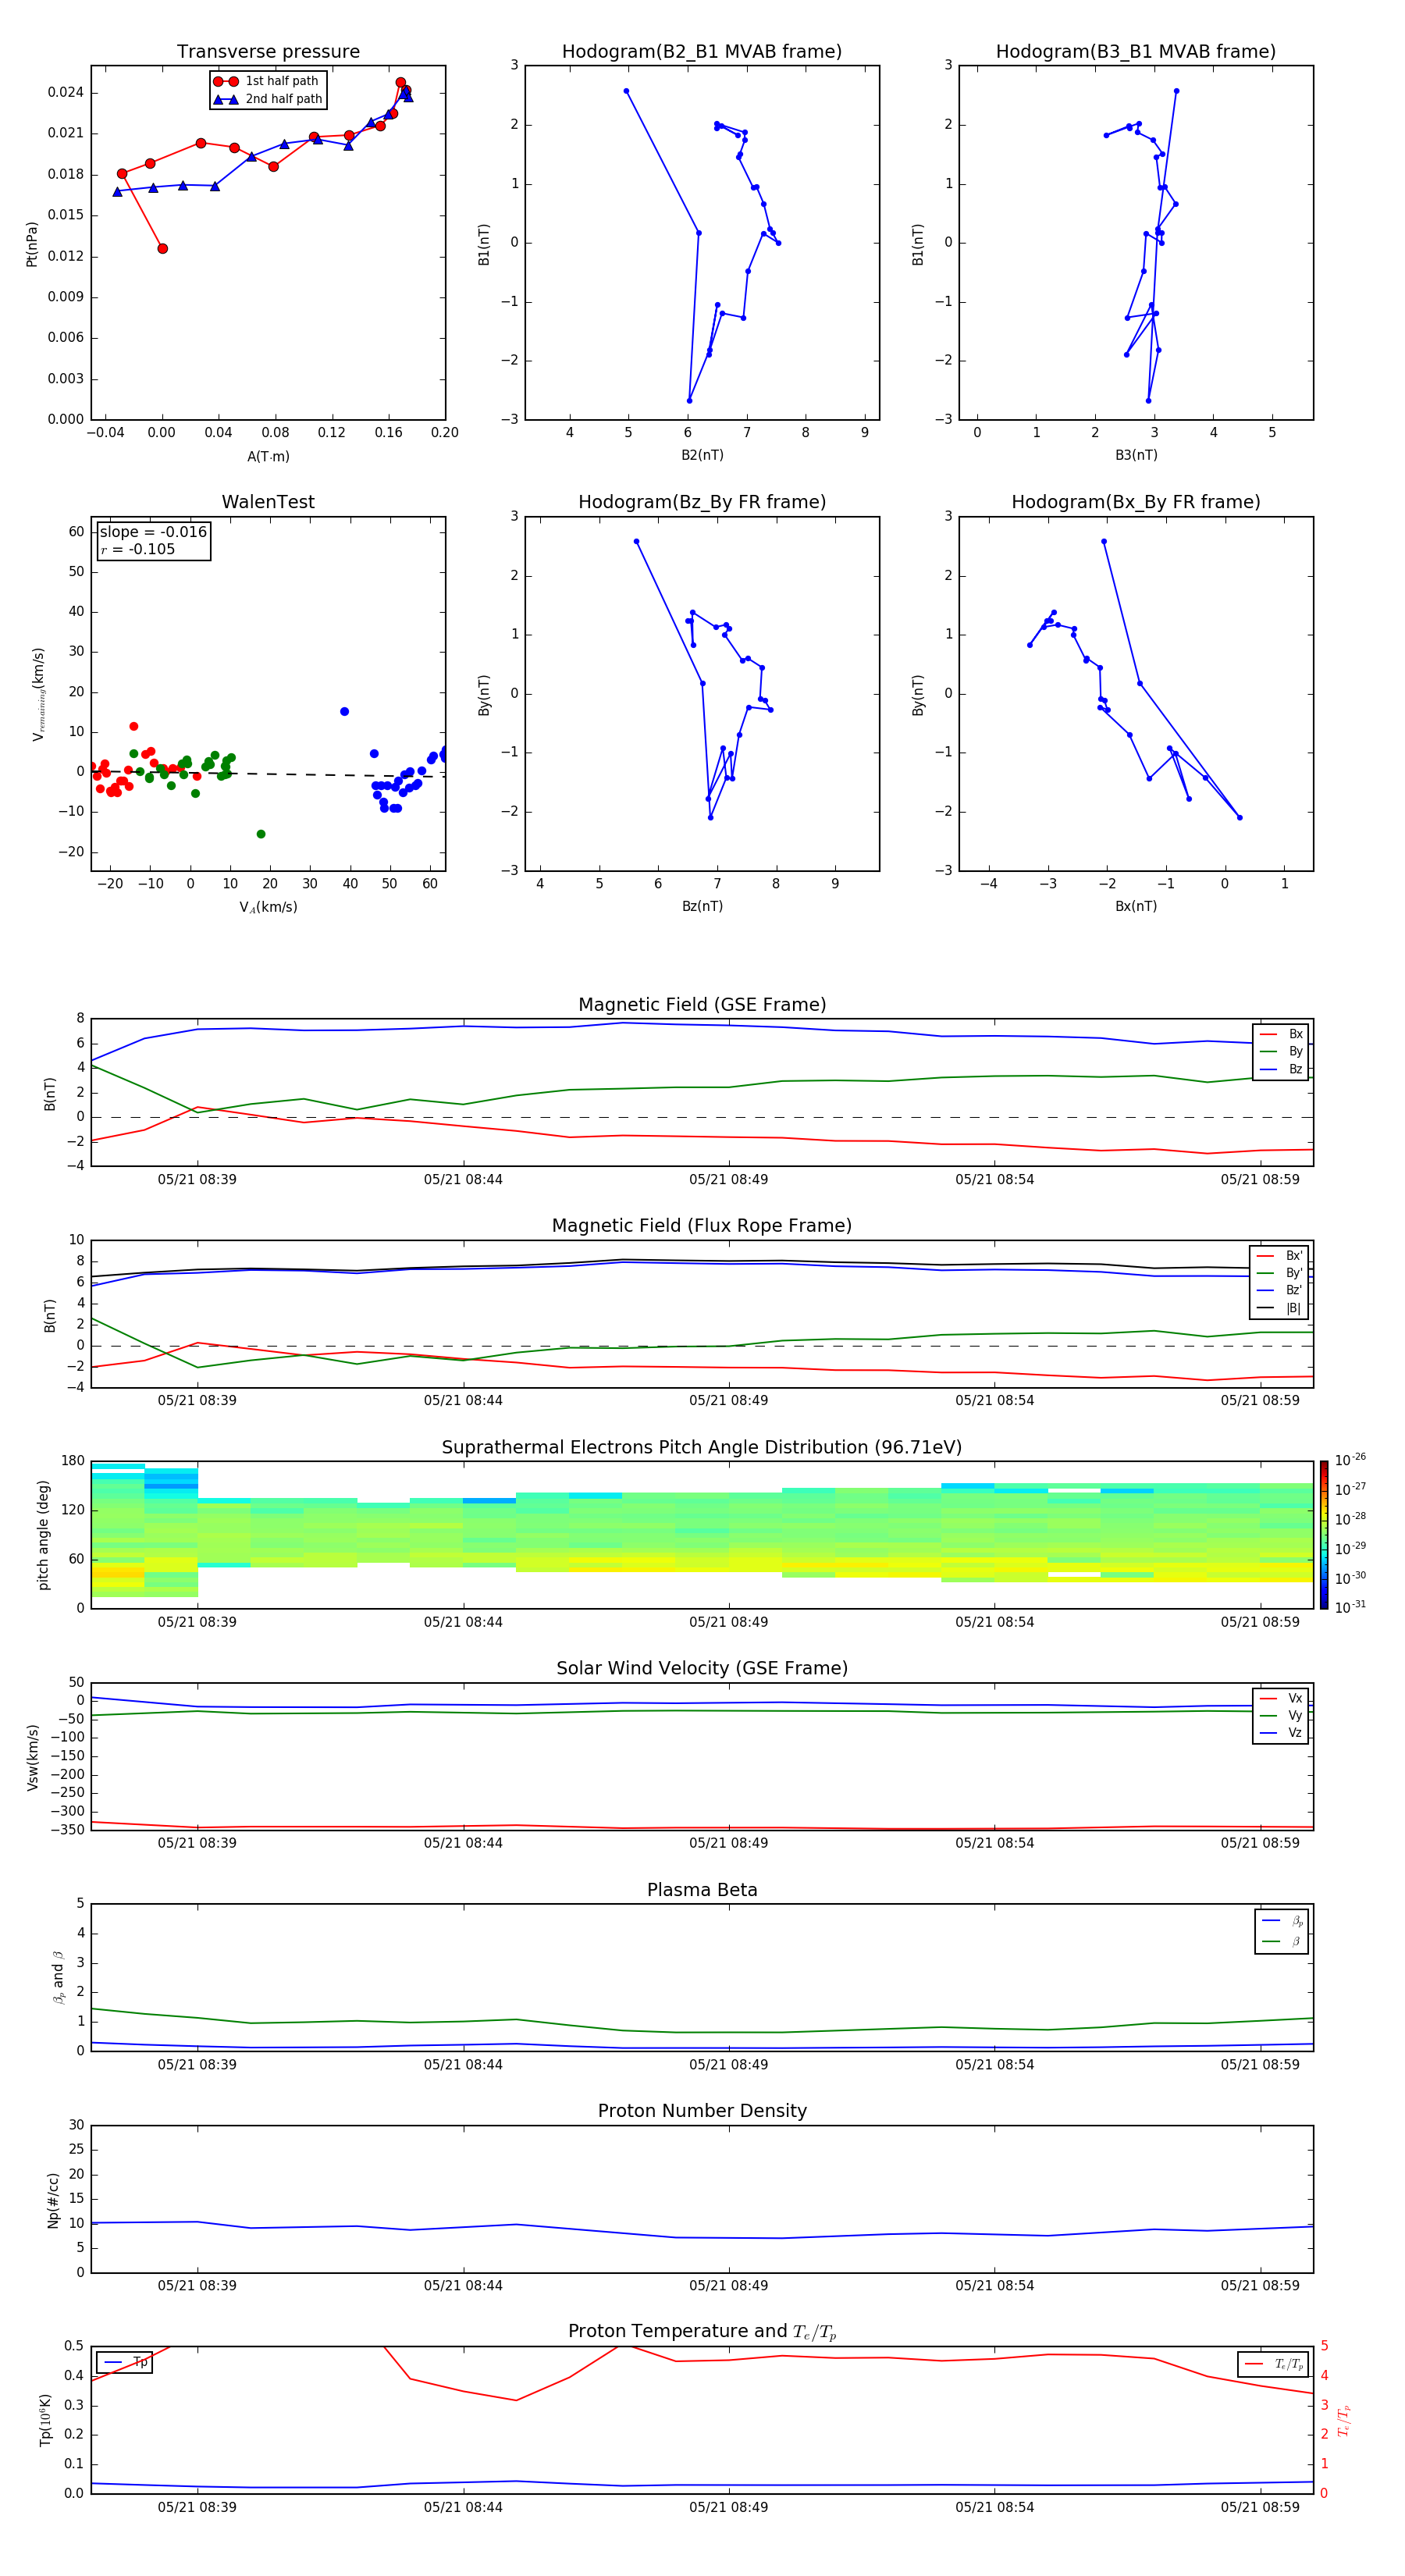Click the 'Hodogram(B2_B1 MVAB frame)' title
The image size is (1405, 2576).
(x=702, y=51)
